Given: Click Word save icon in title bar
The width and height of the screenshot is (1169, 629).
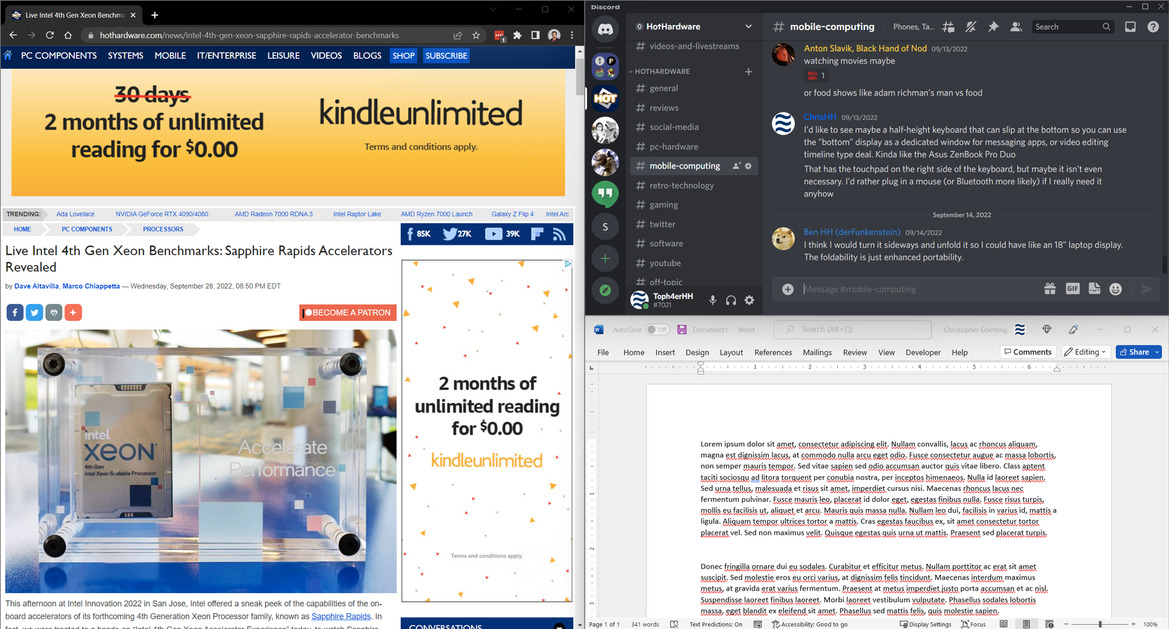Looking at the screenshot, I should point(681,329).
